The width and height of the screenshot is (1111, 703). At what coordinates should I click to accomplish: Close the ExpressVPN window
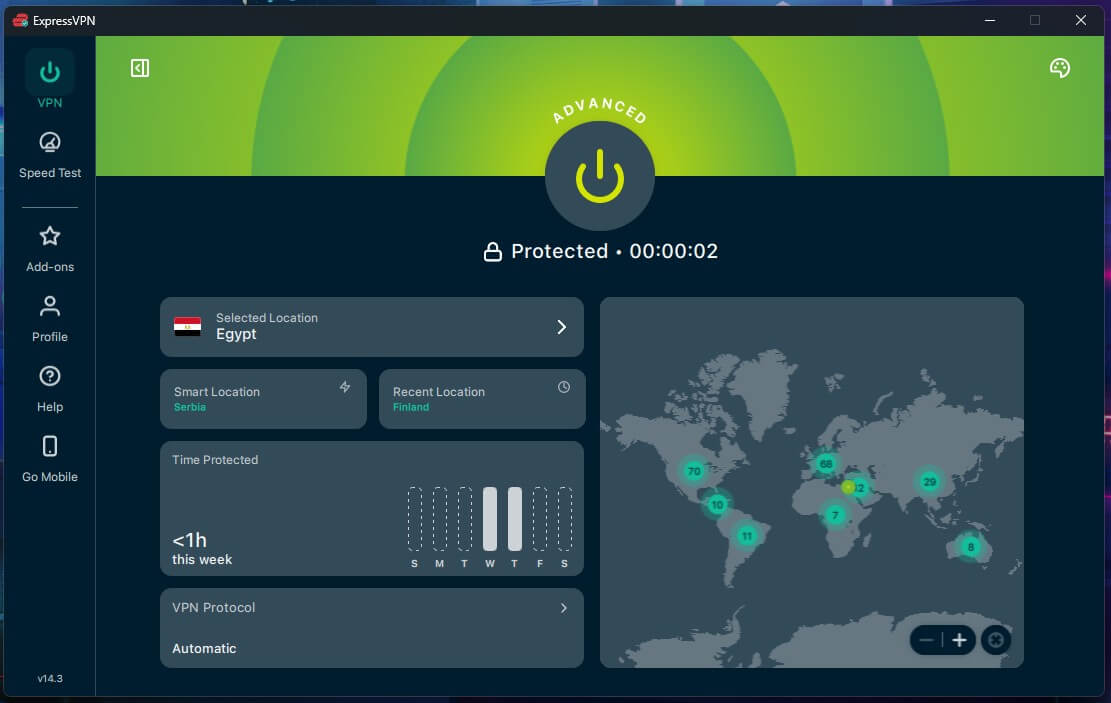click(x=1081, y=21)
